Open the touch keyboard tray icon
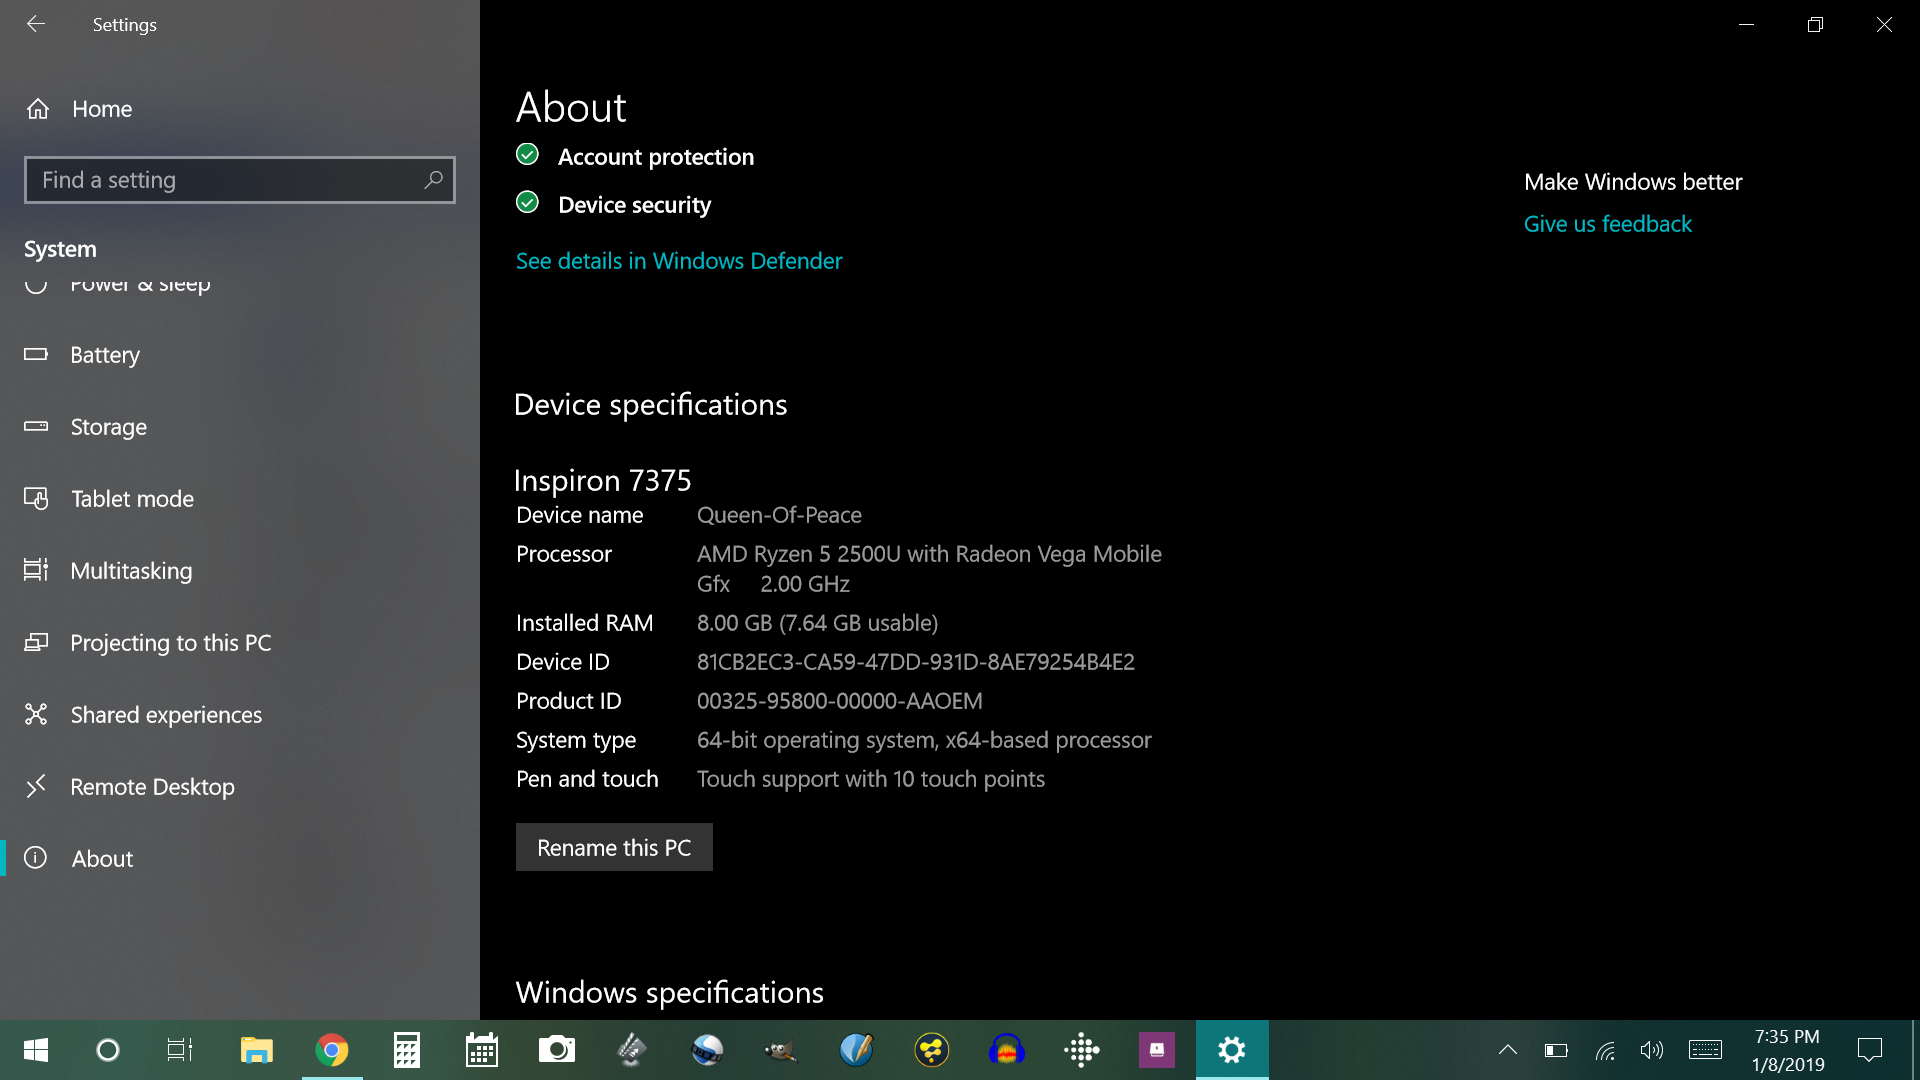 (1705, 1050)
